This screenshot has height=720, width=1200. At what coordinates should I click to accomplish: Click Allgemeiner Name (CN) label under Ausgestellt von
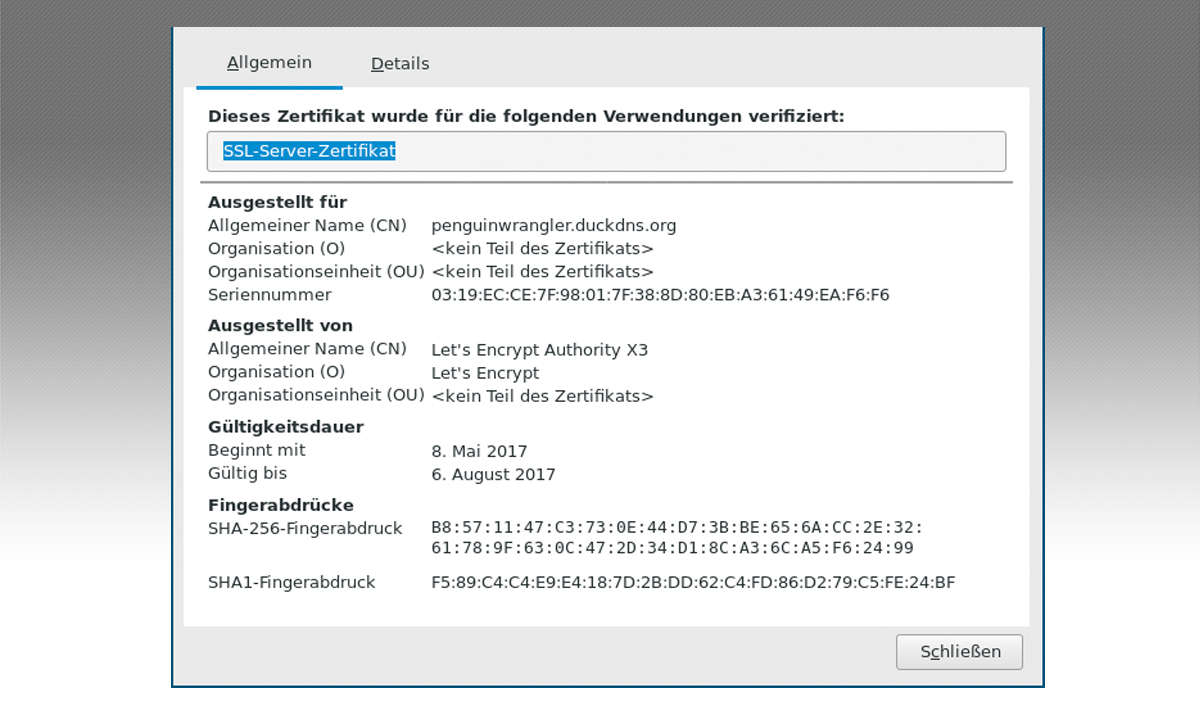pos(308,349)
